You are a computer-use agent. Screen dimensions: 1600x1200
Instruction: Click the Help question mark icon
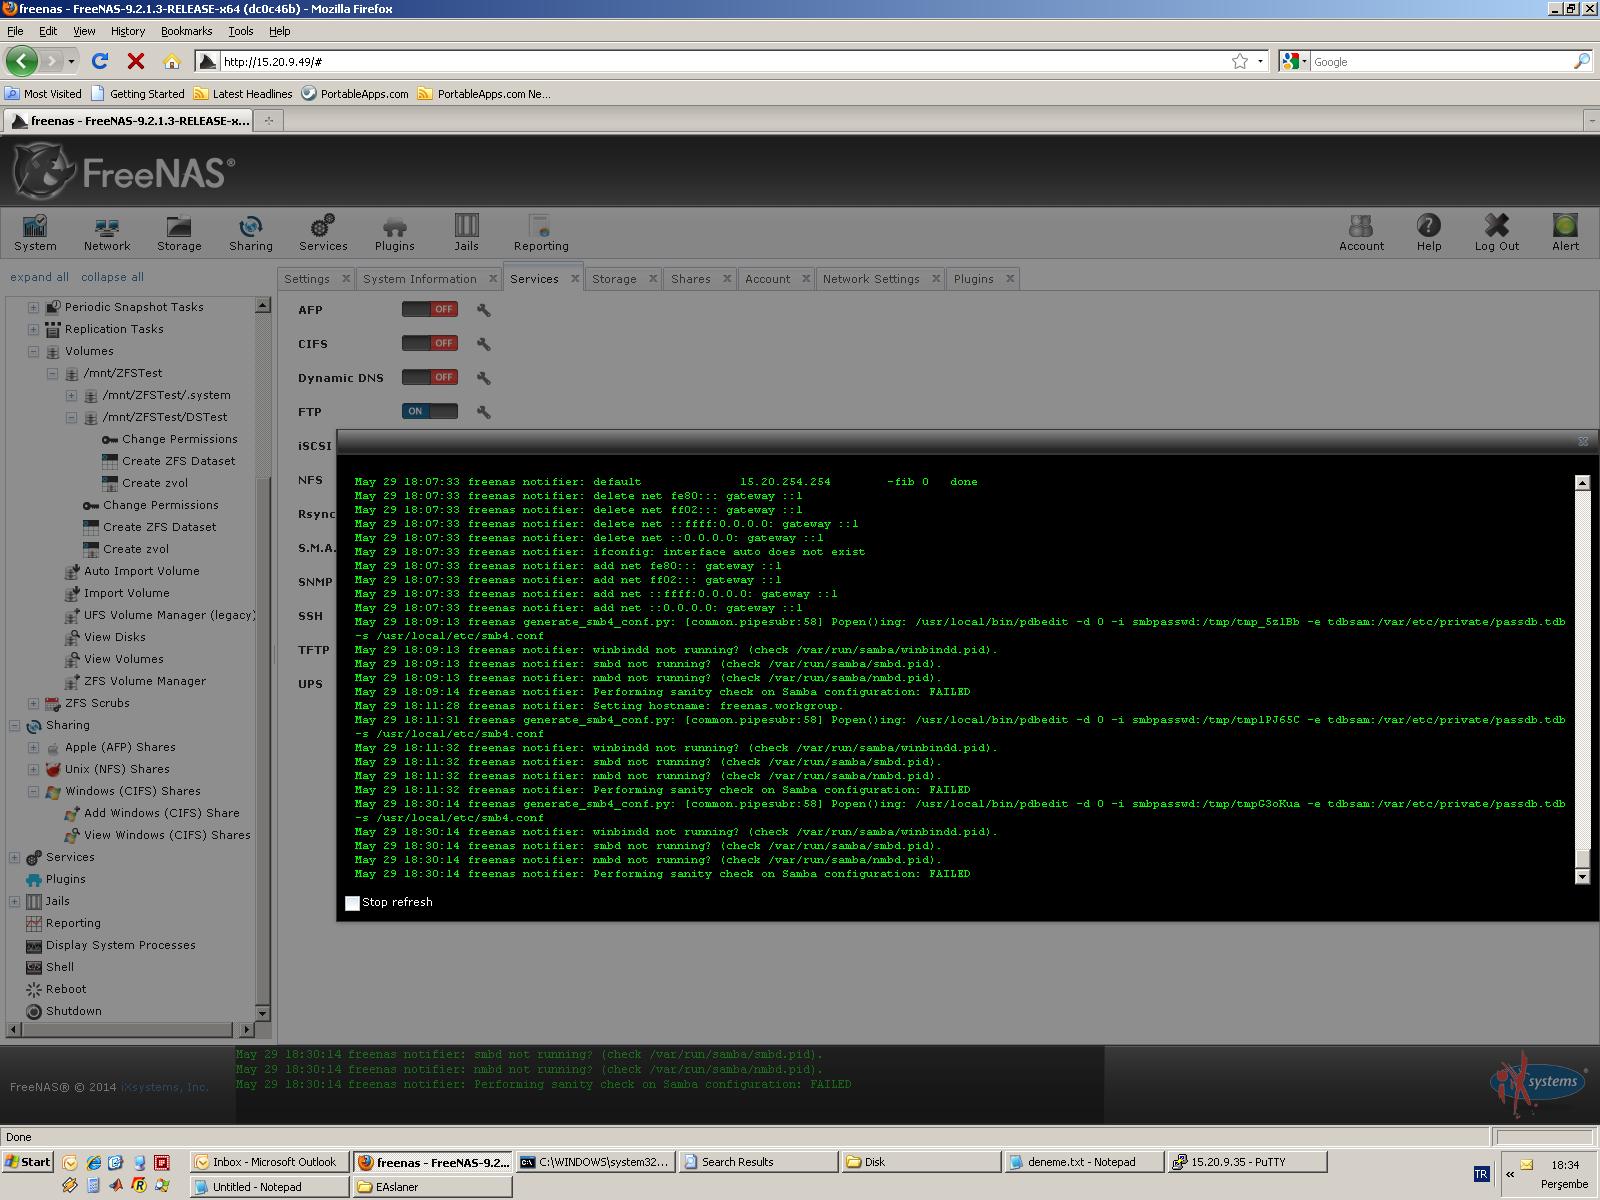[x=1429, y=232]
